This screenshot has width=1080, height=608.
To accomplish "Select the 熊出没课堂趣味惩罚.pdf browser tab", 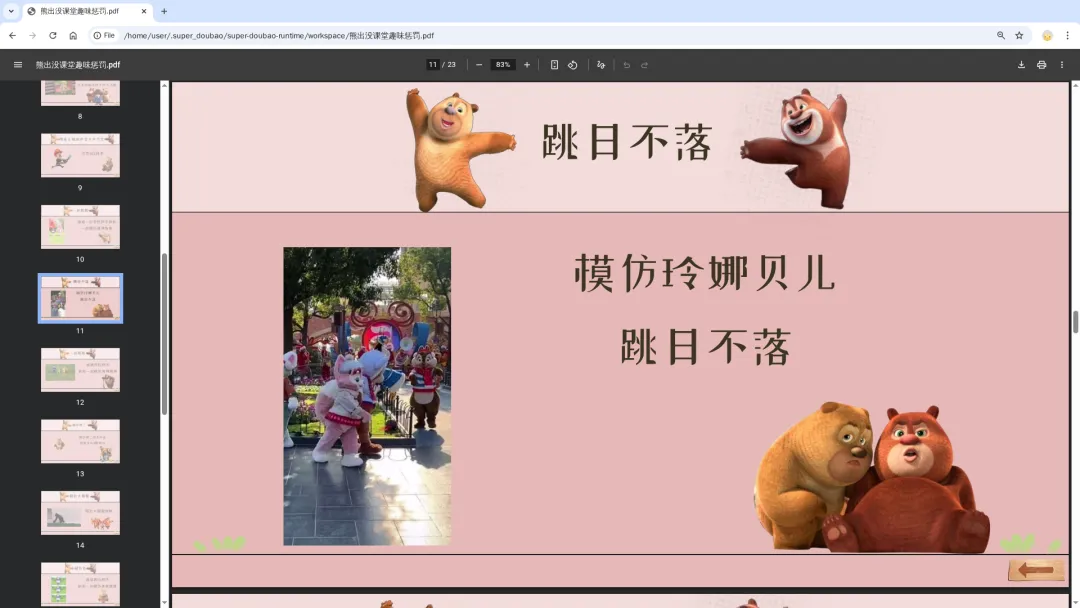I will pos(87,11).
